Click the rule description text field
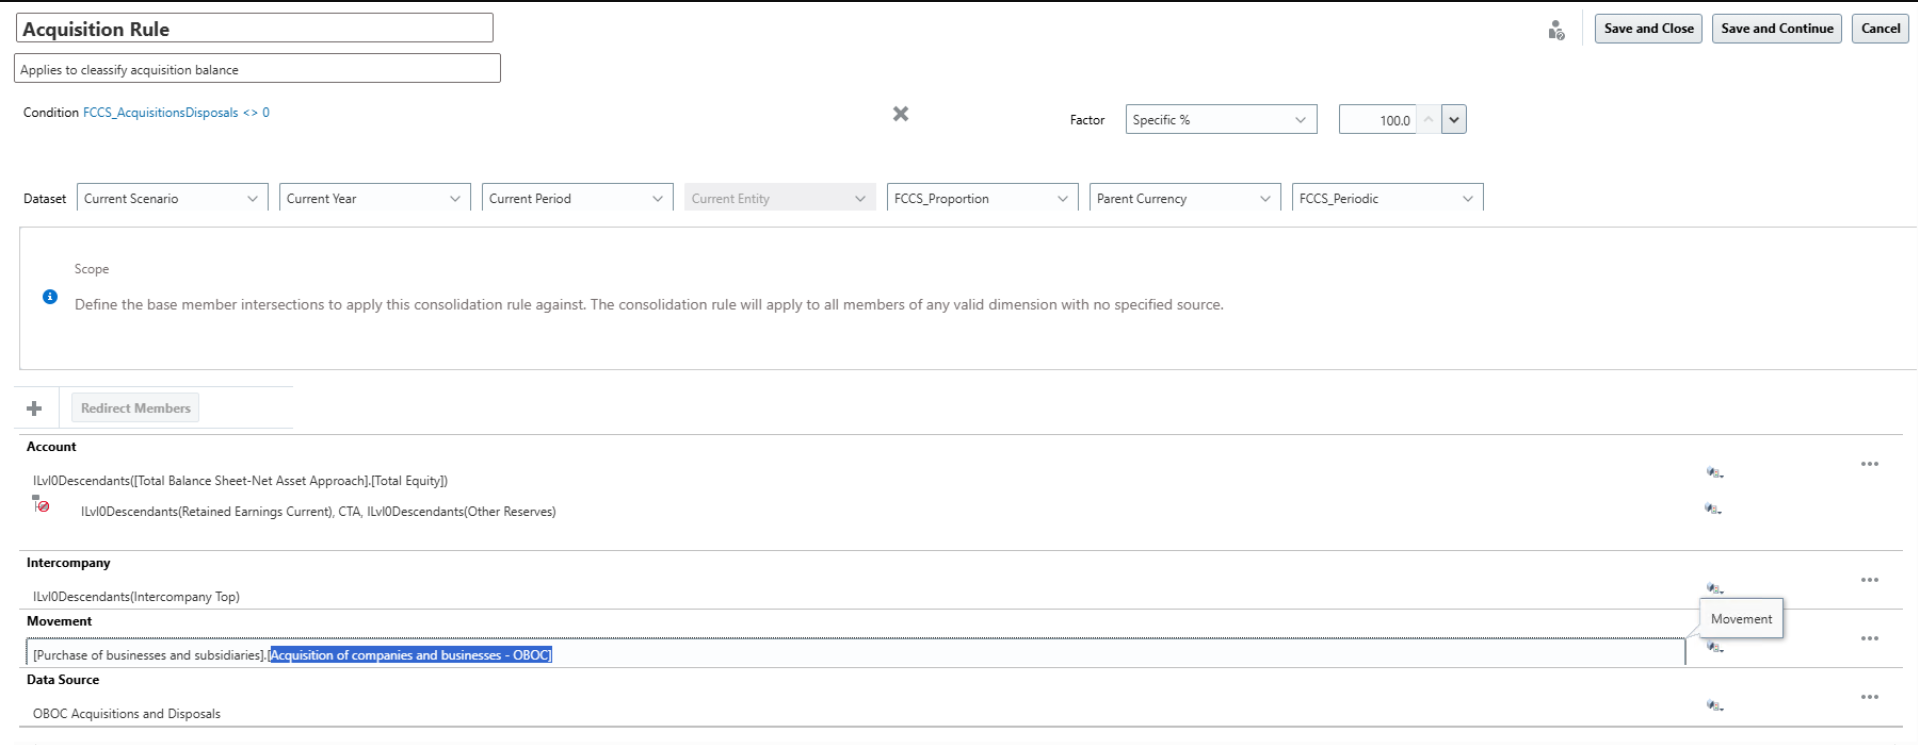This screenshot has height=745, width=1918. tap(257, 69)
